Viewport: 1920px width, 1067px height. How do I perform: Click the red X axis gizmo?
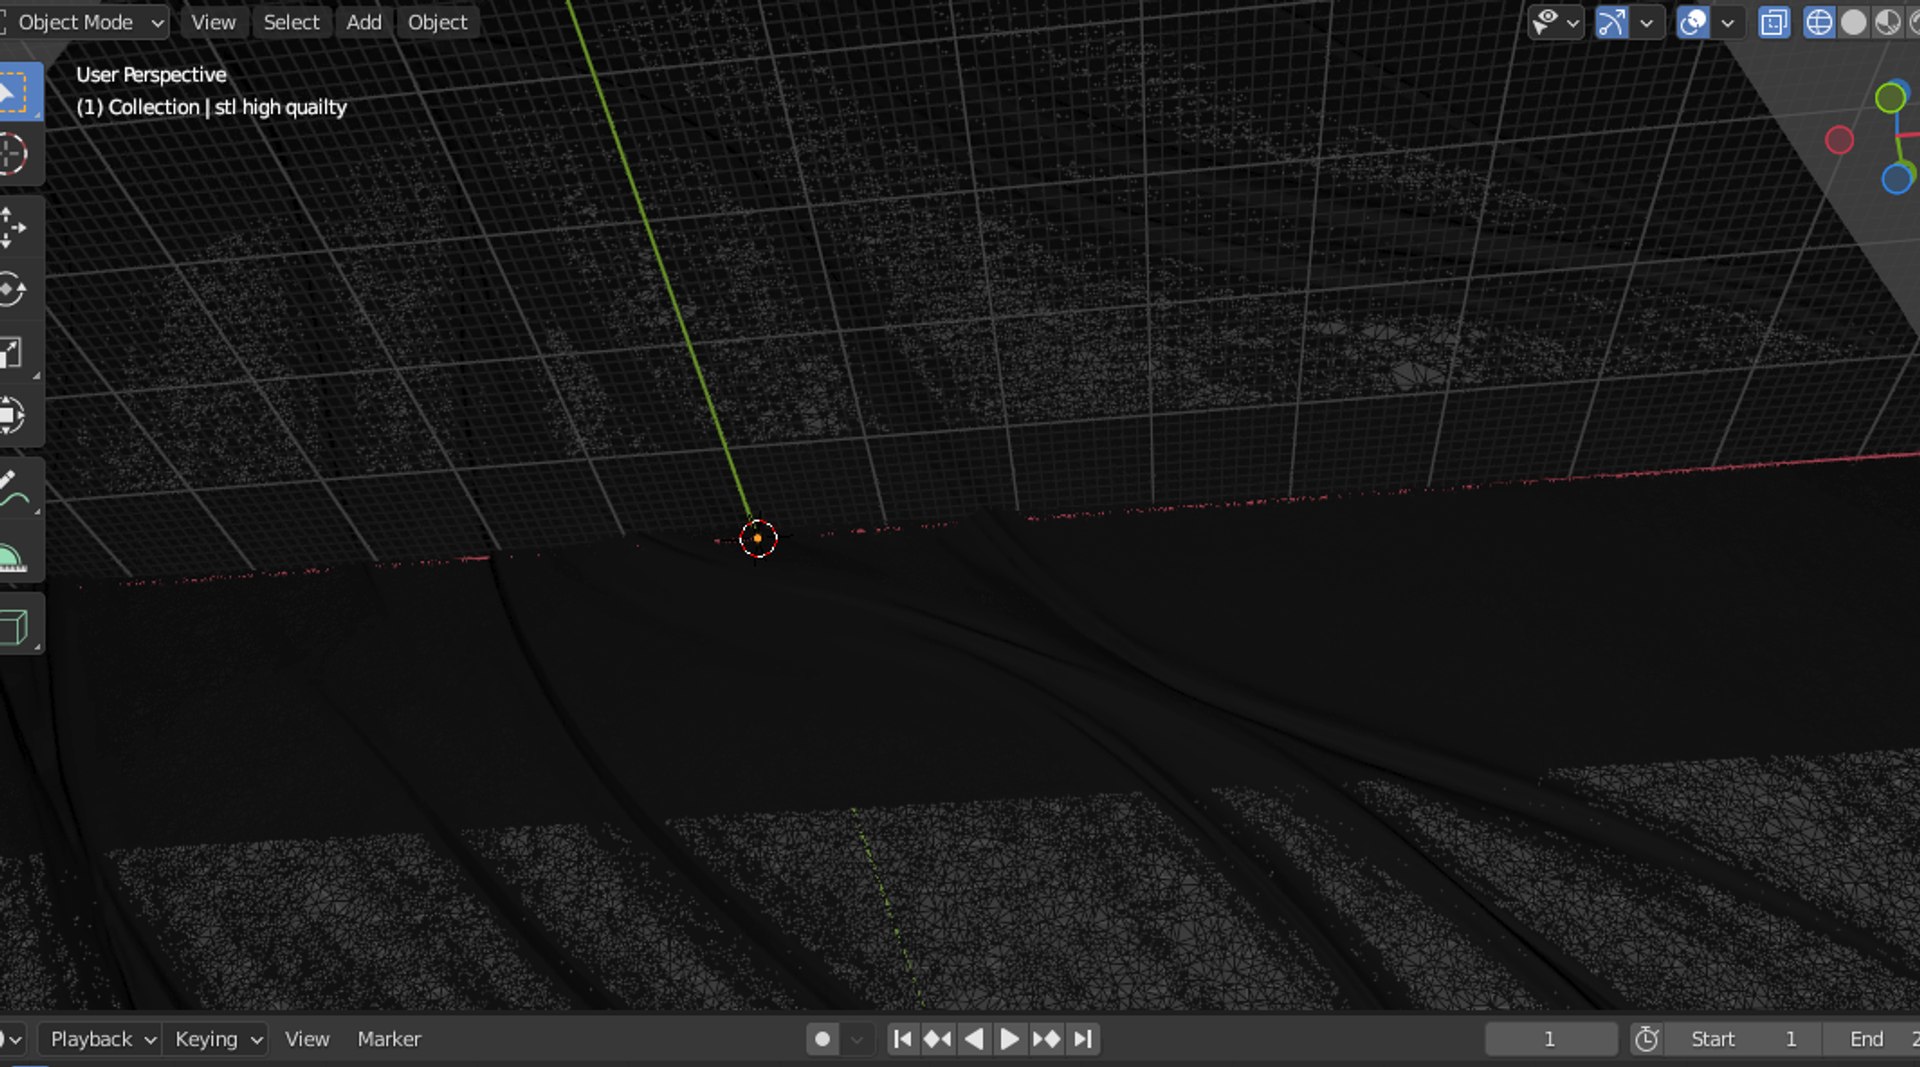[1839, 140]
